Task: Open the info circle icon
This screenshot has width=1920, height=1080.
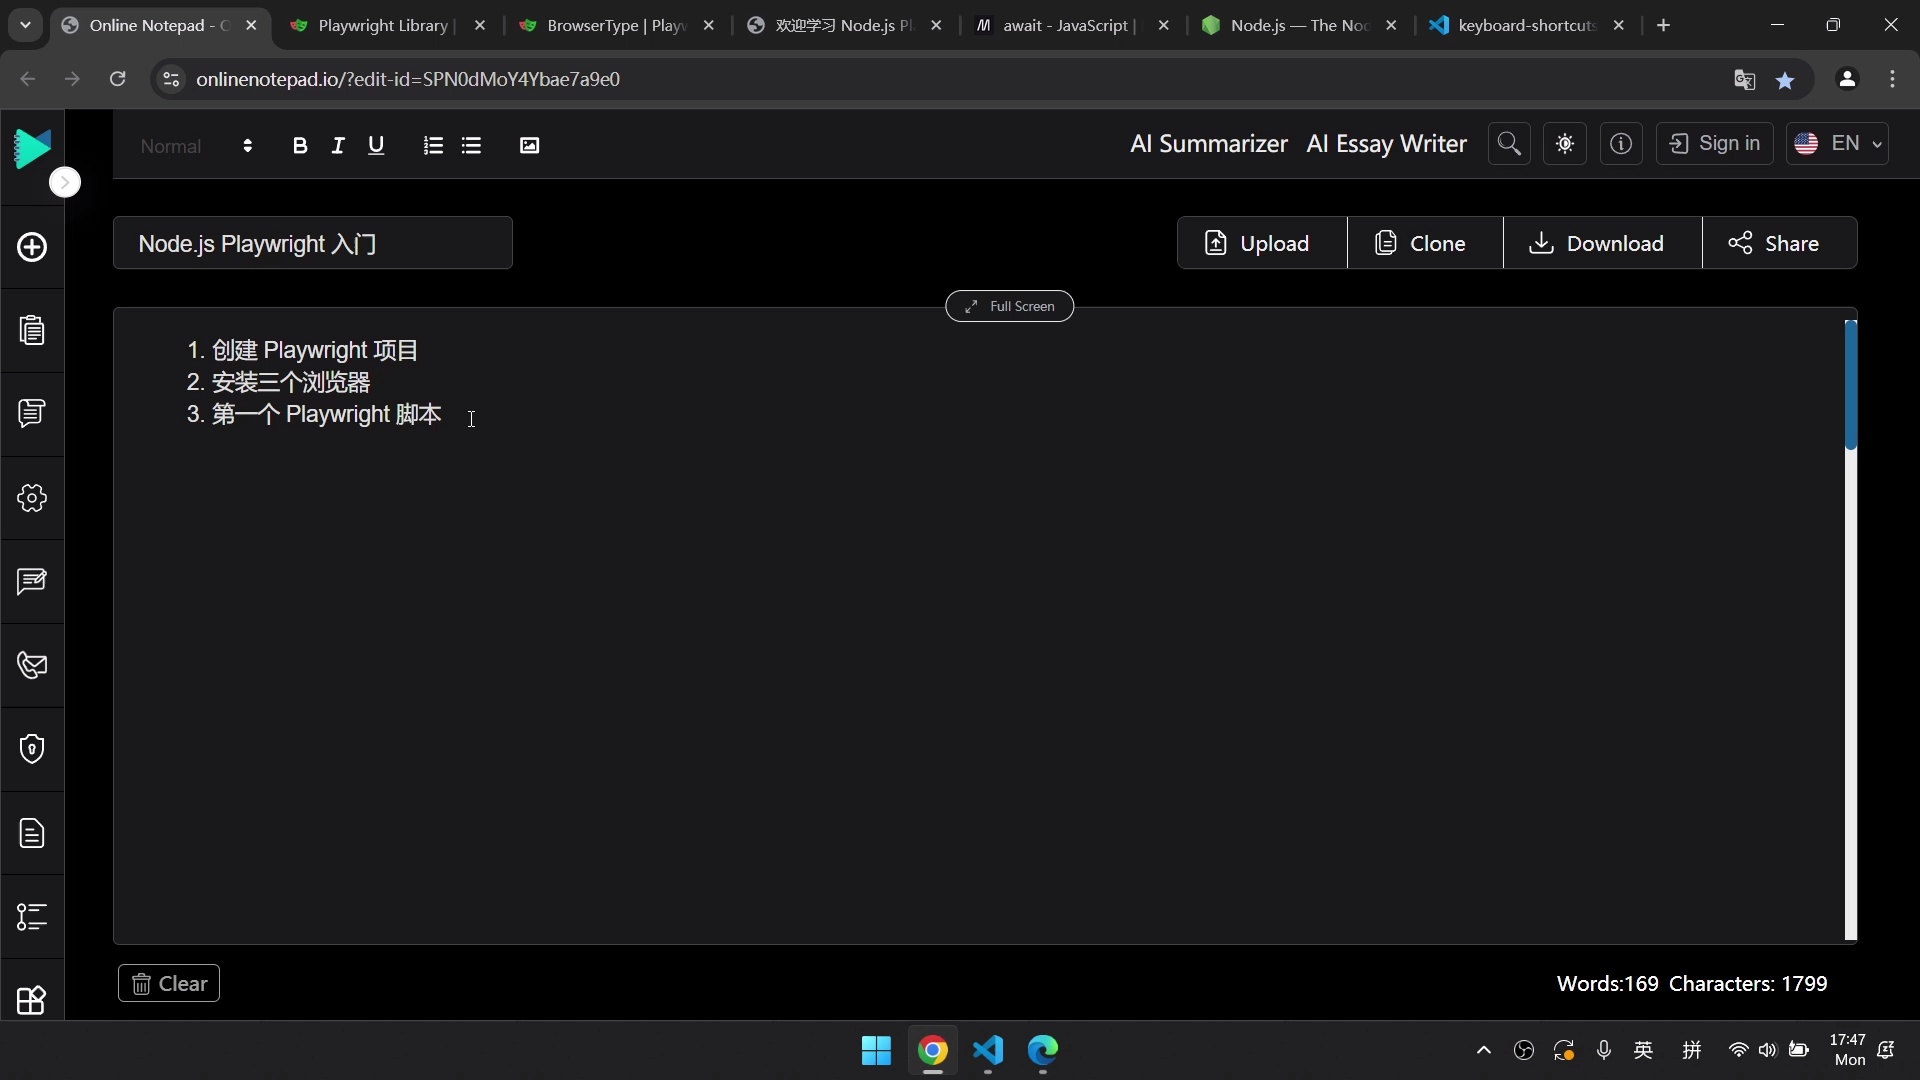Action: click(x=1621, y=144)
